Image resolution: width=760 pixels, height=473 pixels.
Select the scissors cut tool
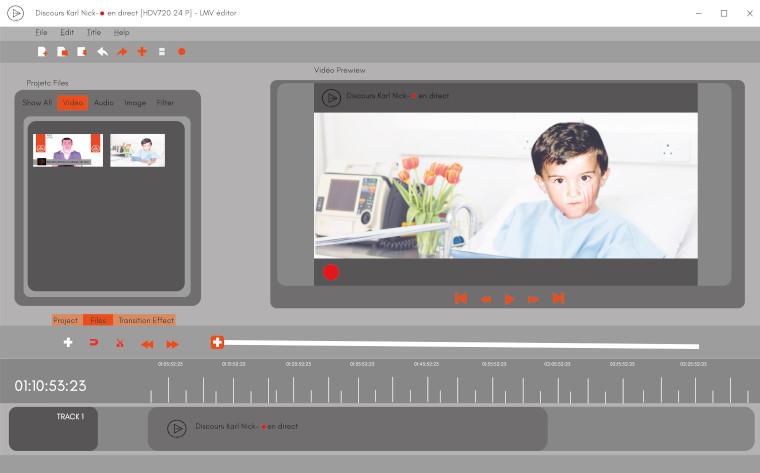119,343
